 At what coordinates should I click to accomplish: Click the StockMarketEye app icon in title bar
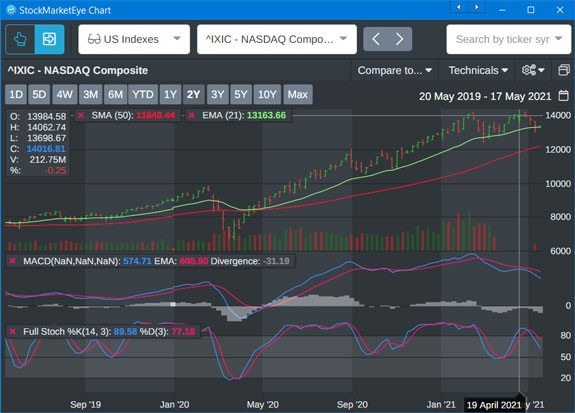(x=11, y=10)
